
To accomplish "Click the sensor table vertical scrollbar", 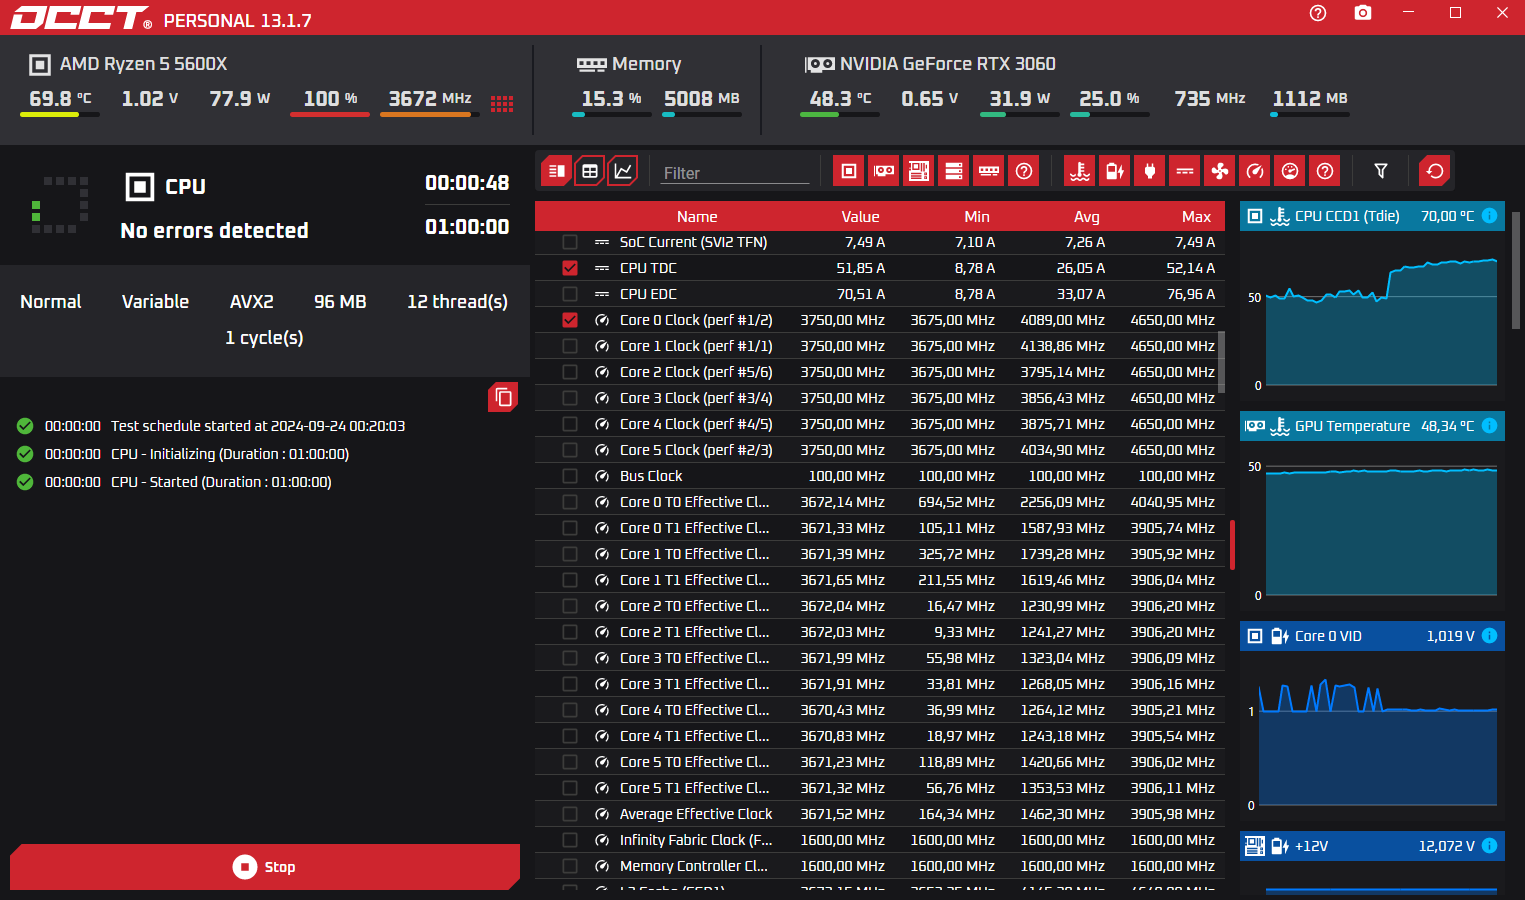I will click(1221, 362).
